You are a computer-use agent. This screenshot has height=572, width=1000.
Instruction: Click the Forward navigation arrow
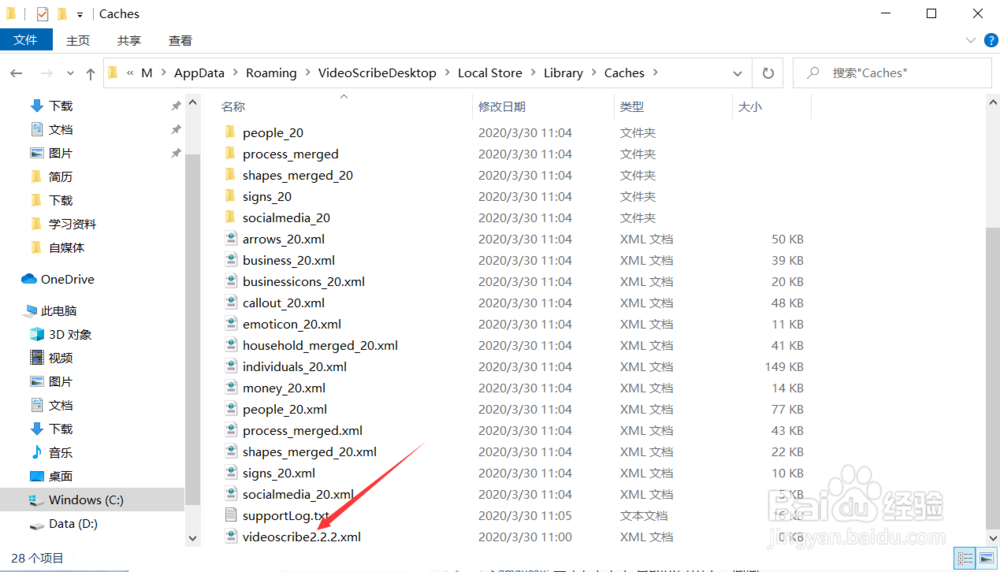click(x=47, y=73)
